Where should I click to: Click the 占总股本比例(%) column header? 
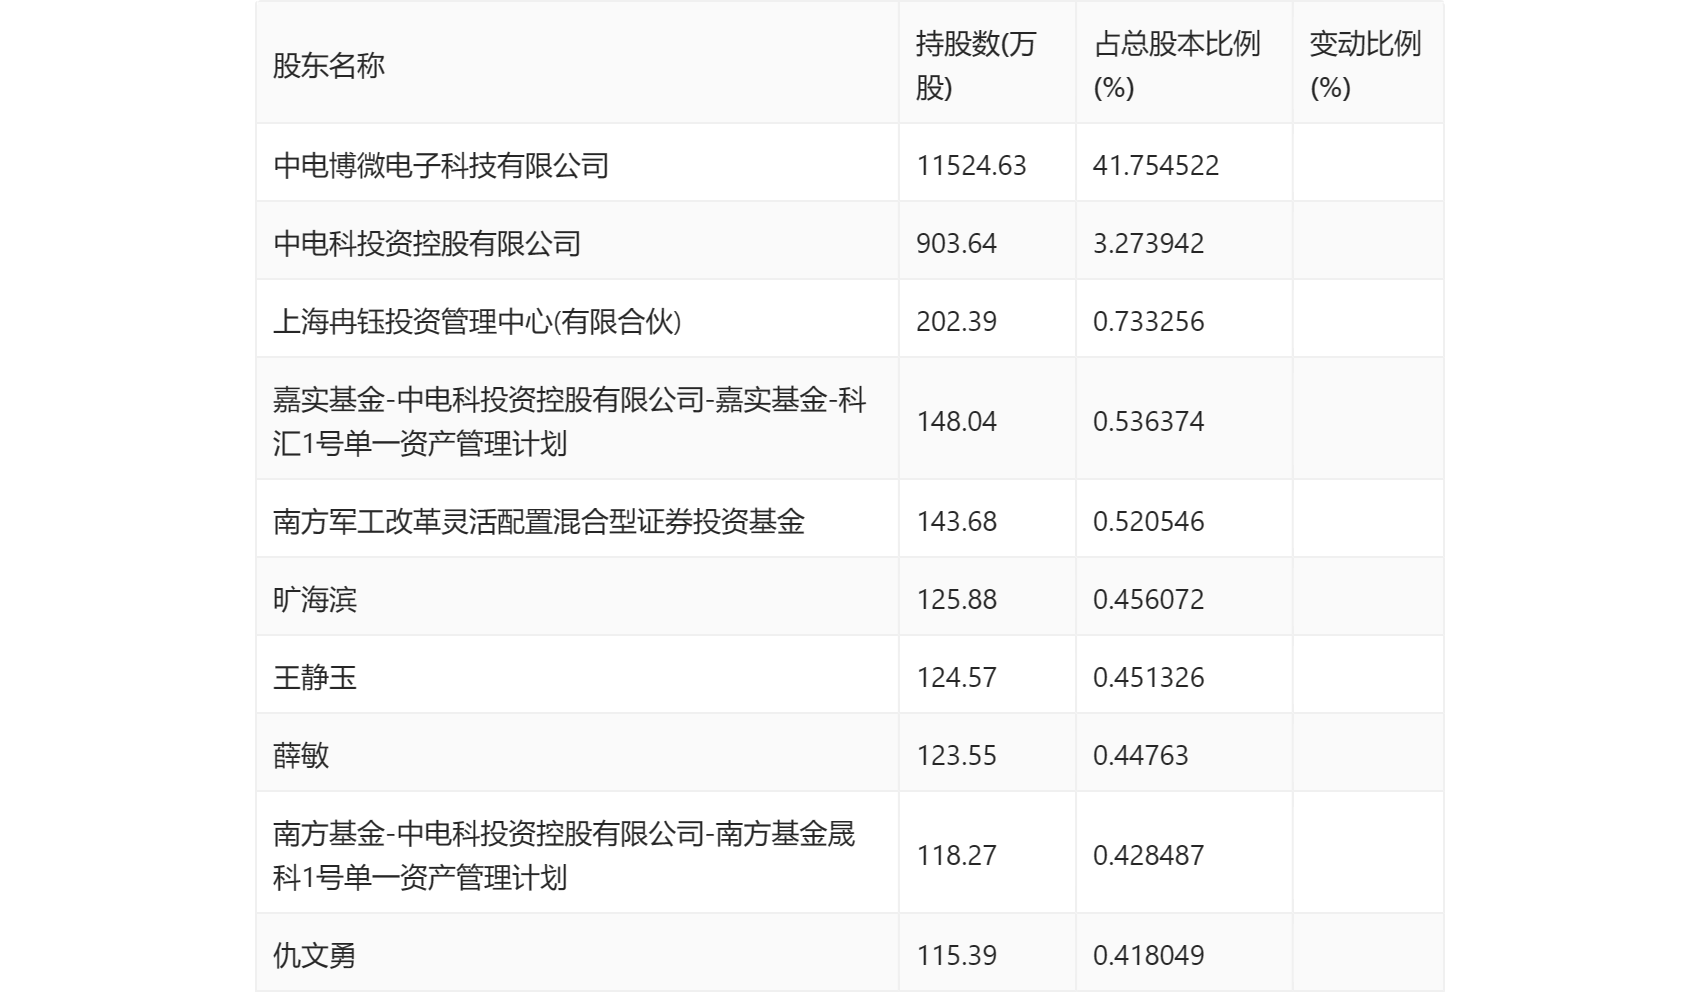(1176, 66)
